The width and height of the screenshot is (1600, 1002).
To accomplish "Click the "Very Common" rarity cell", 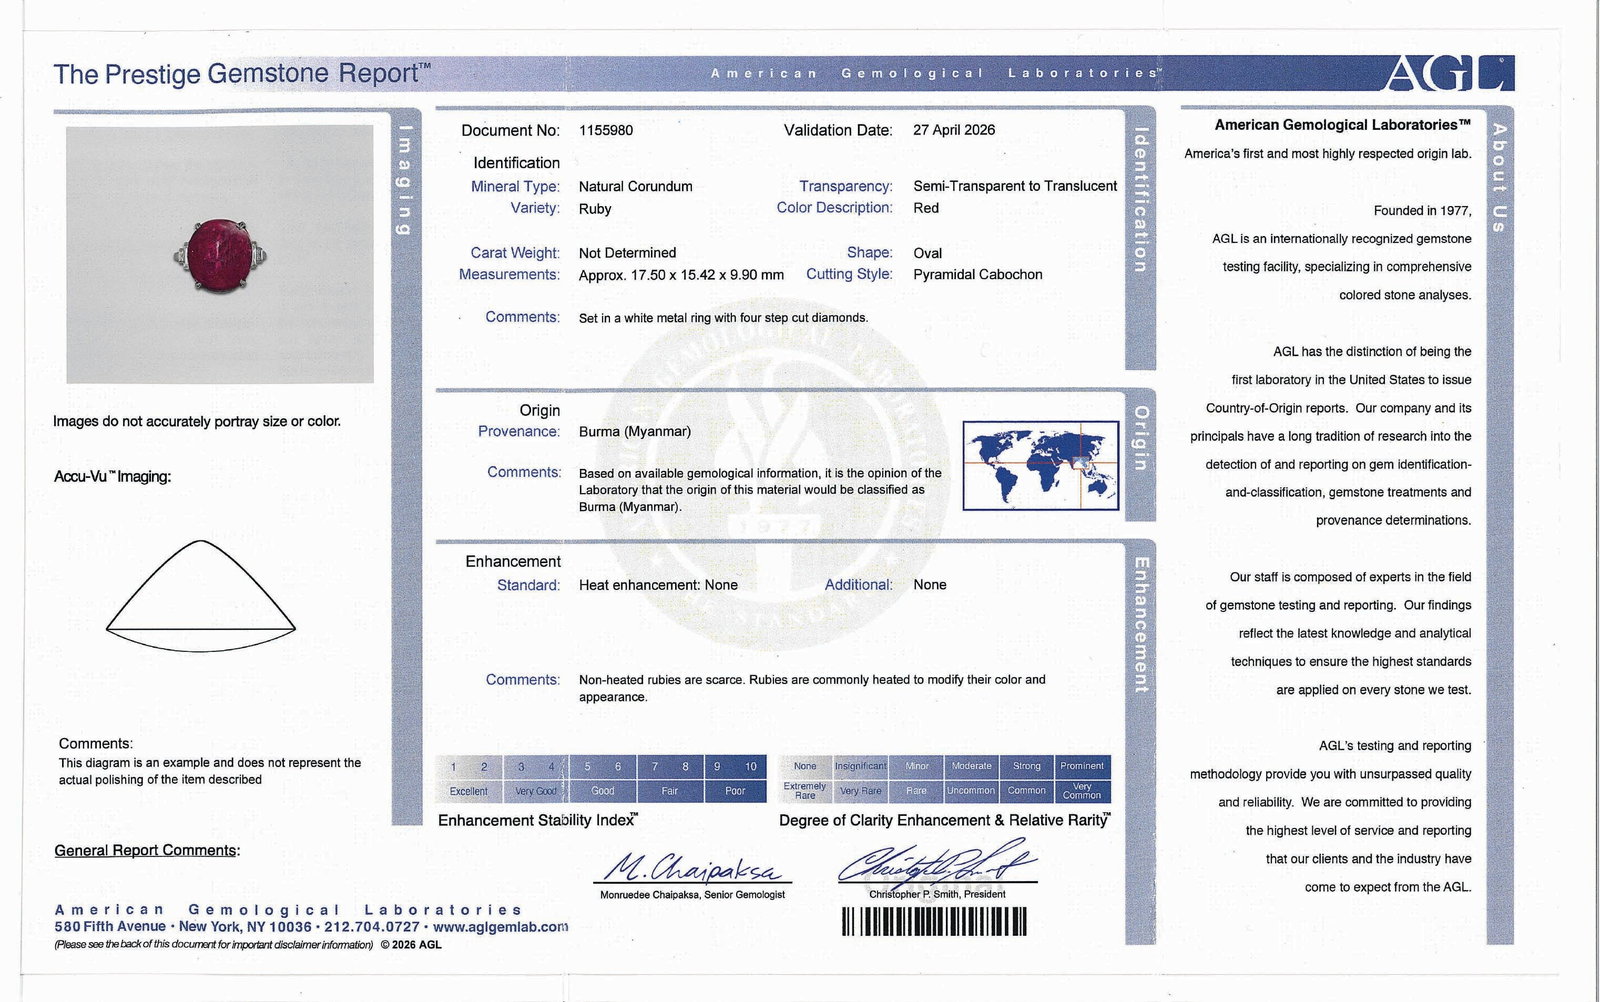I will pos(1083,791).
